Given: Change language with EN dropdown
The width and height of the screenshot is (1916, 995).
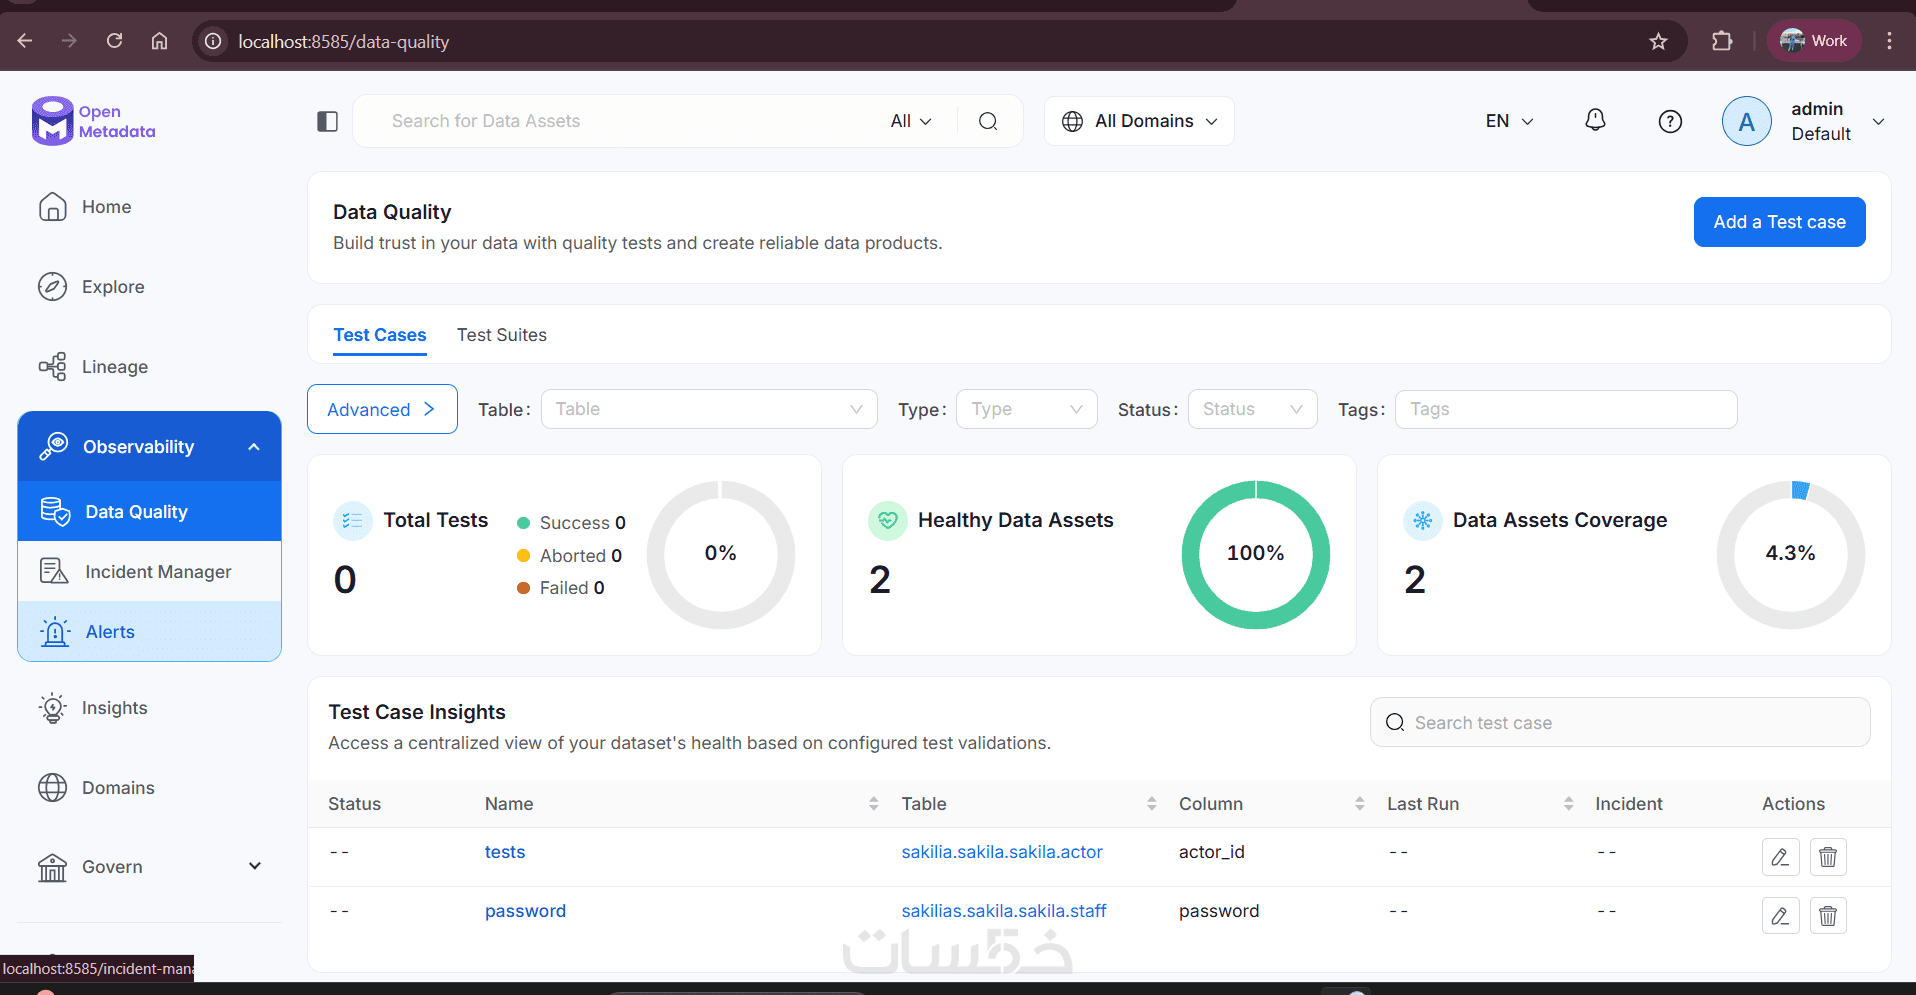Looking at the screenshot, I should pos(1509,121).
